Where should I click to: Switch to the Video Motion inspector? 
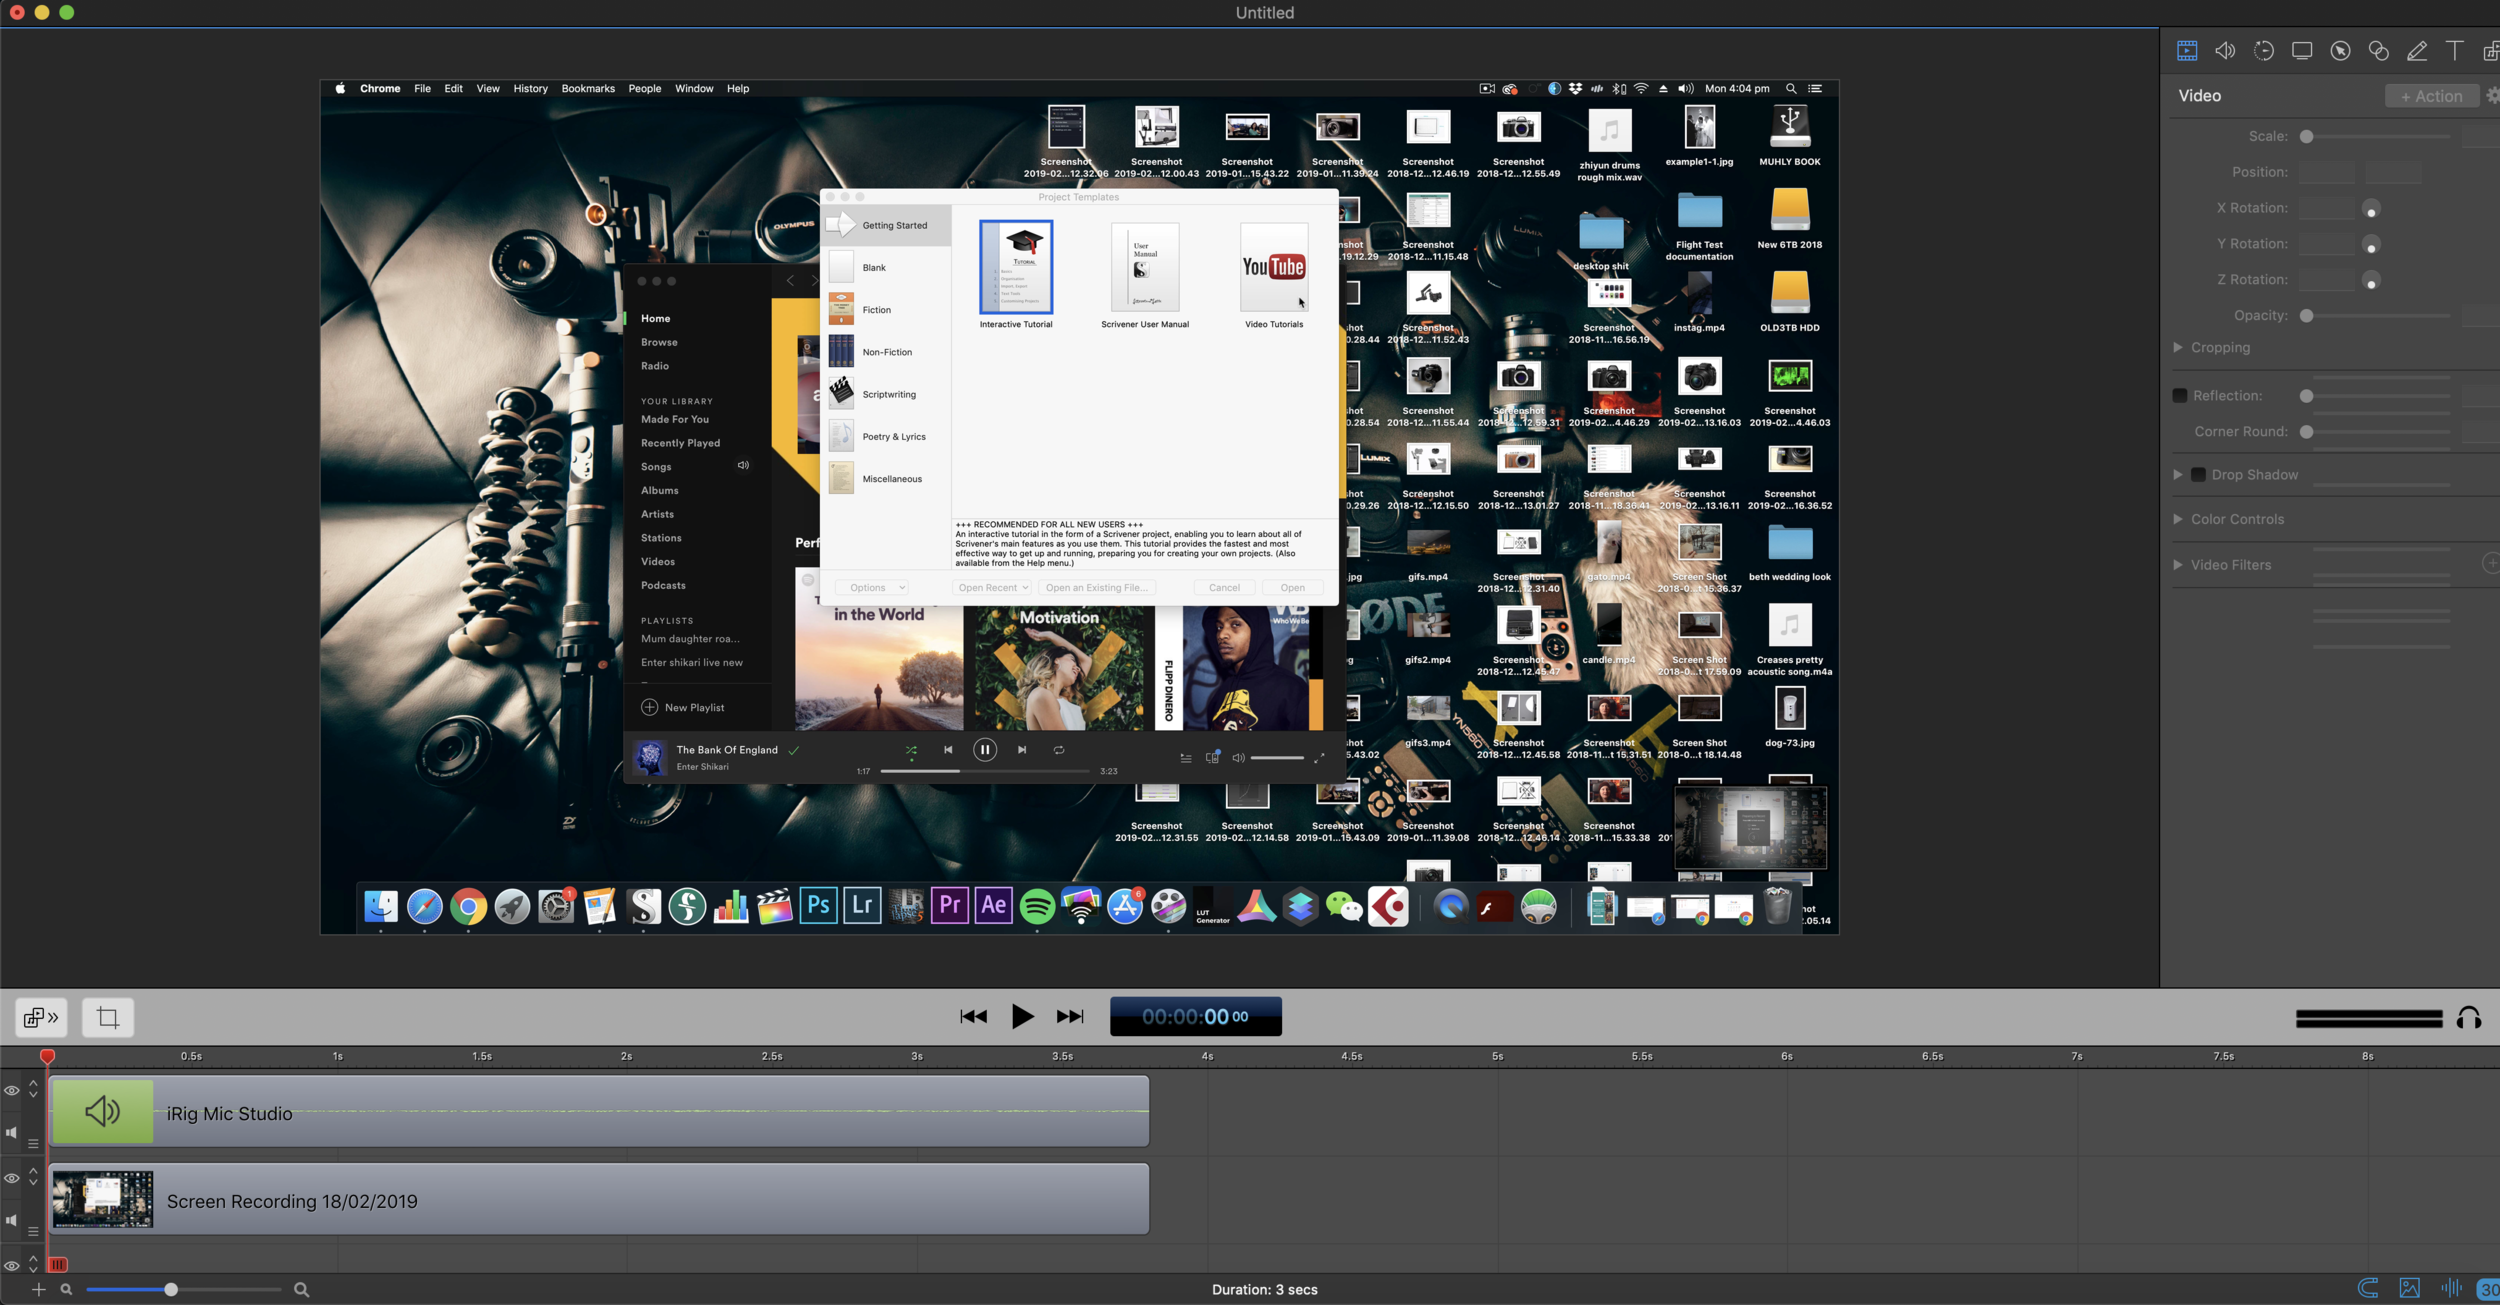tap(2264, 50)
